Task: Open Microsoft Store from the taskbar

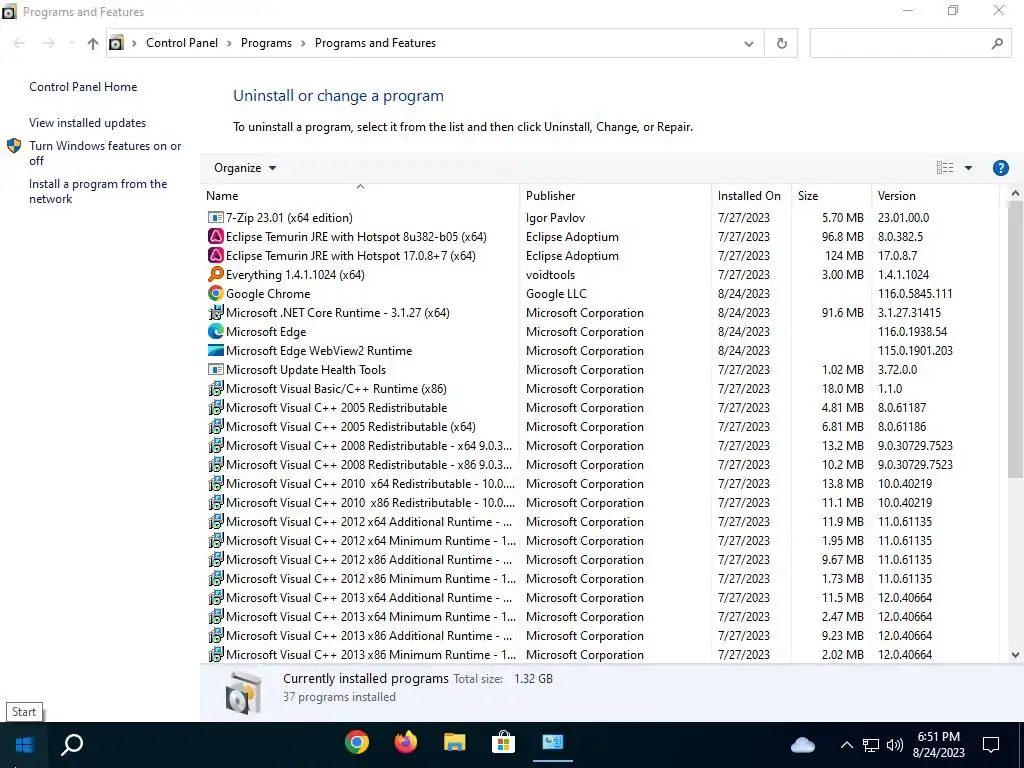Action: [504, 743]
